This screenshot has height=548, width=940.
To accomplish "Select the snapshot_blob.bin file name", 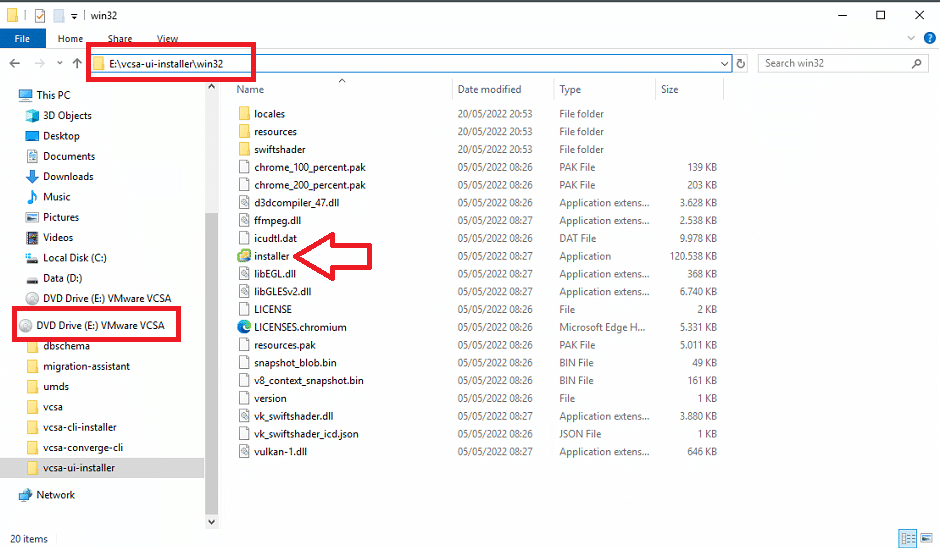I will click(295, 363).
